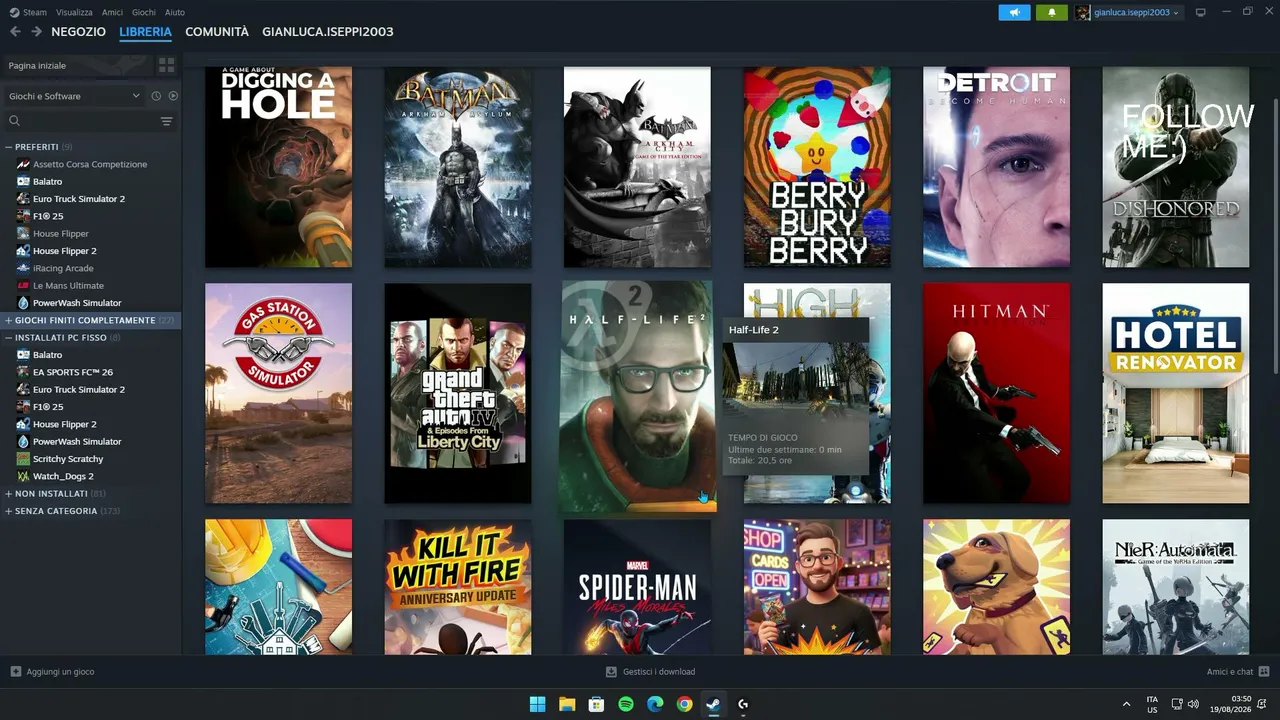Click the megaphone announcements button

coord(1014,12)
